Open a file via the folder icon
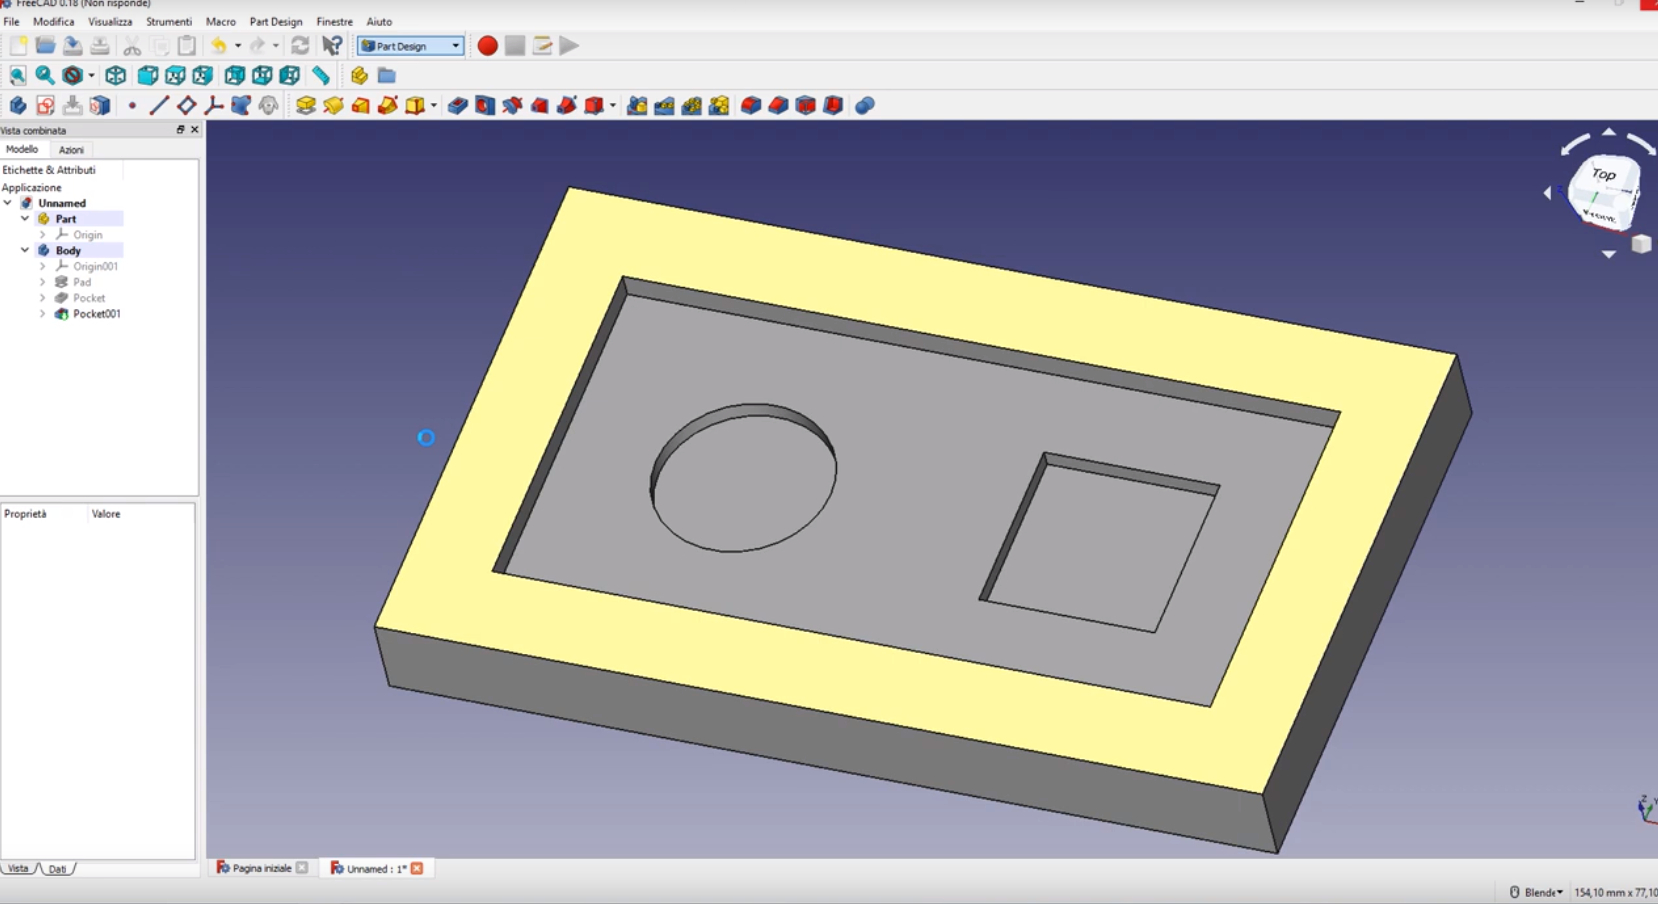 tap(45, 46)
